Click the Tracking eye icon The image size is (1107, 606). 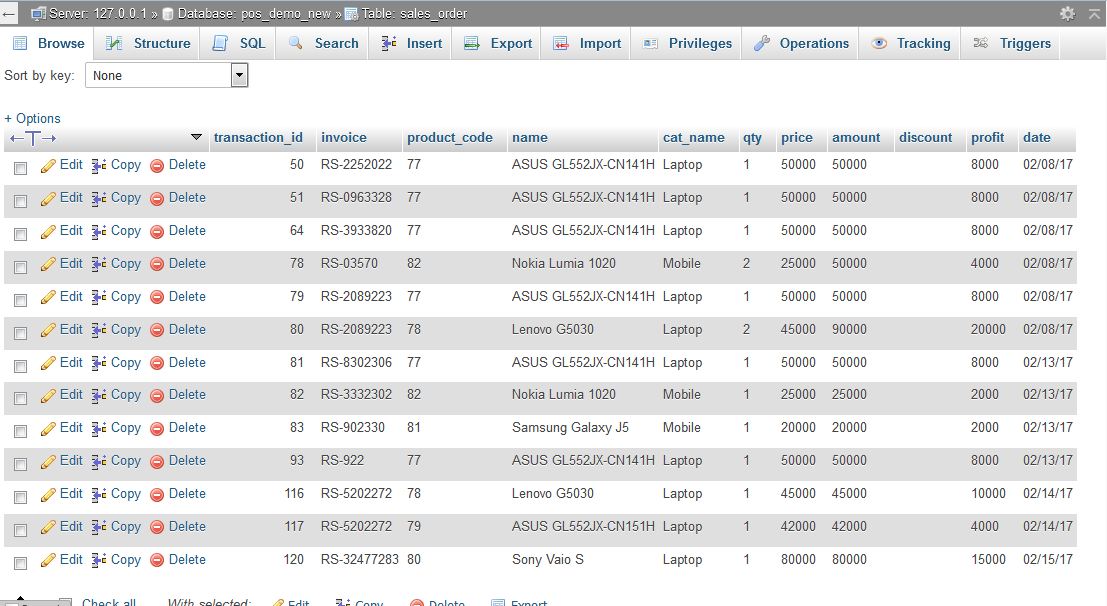click(x=879, y=44)
